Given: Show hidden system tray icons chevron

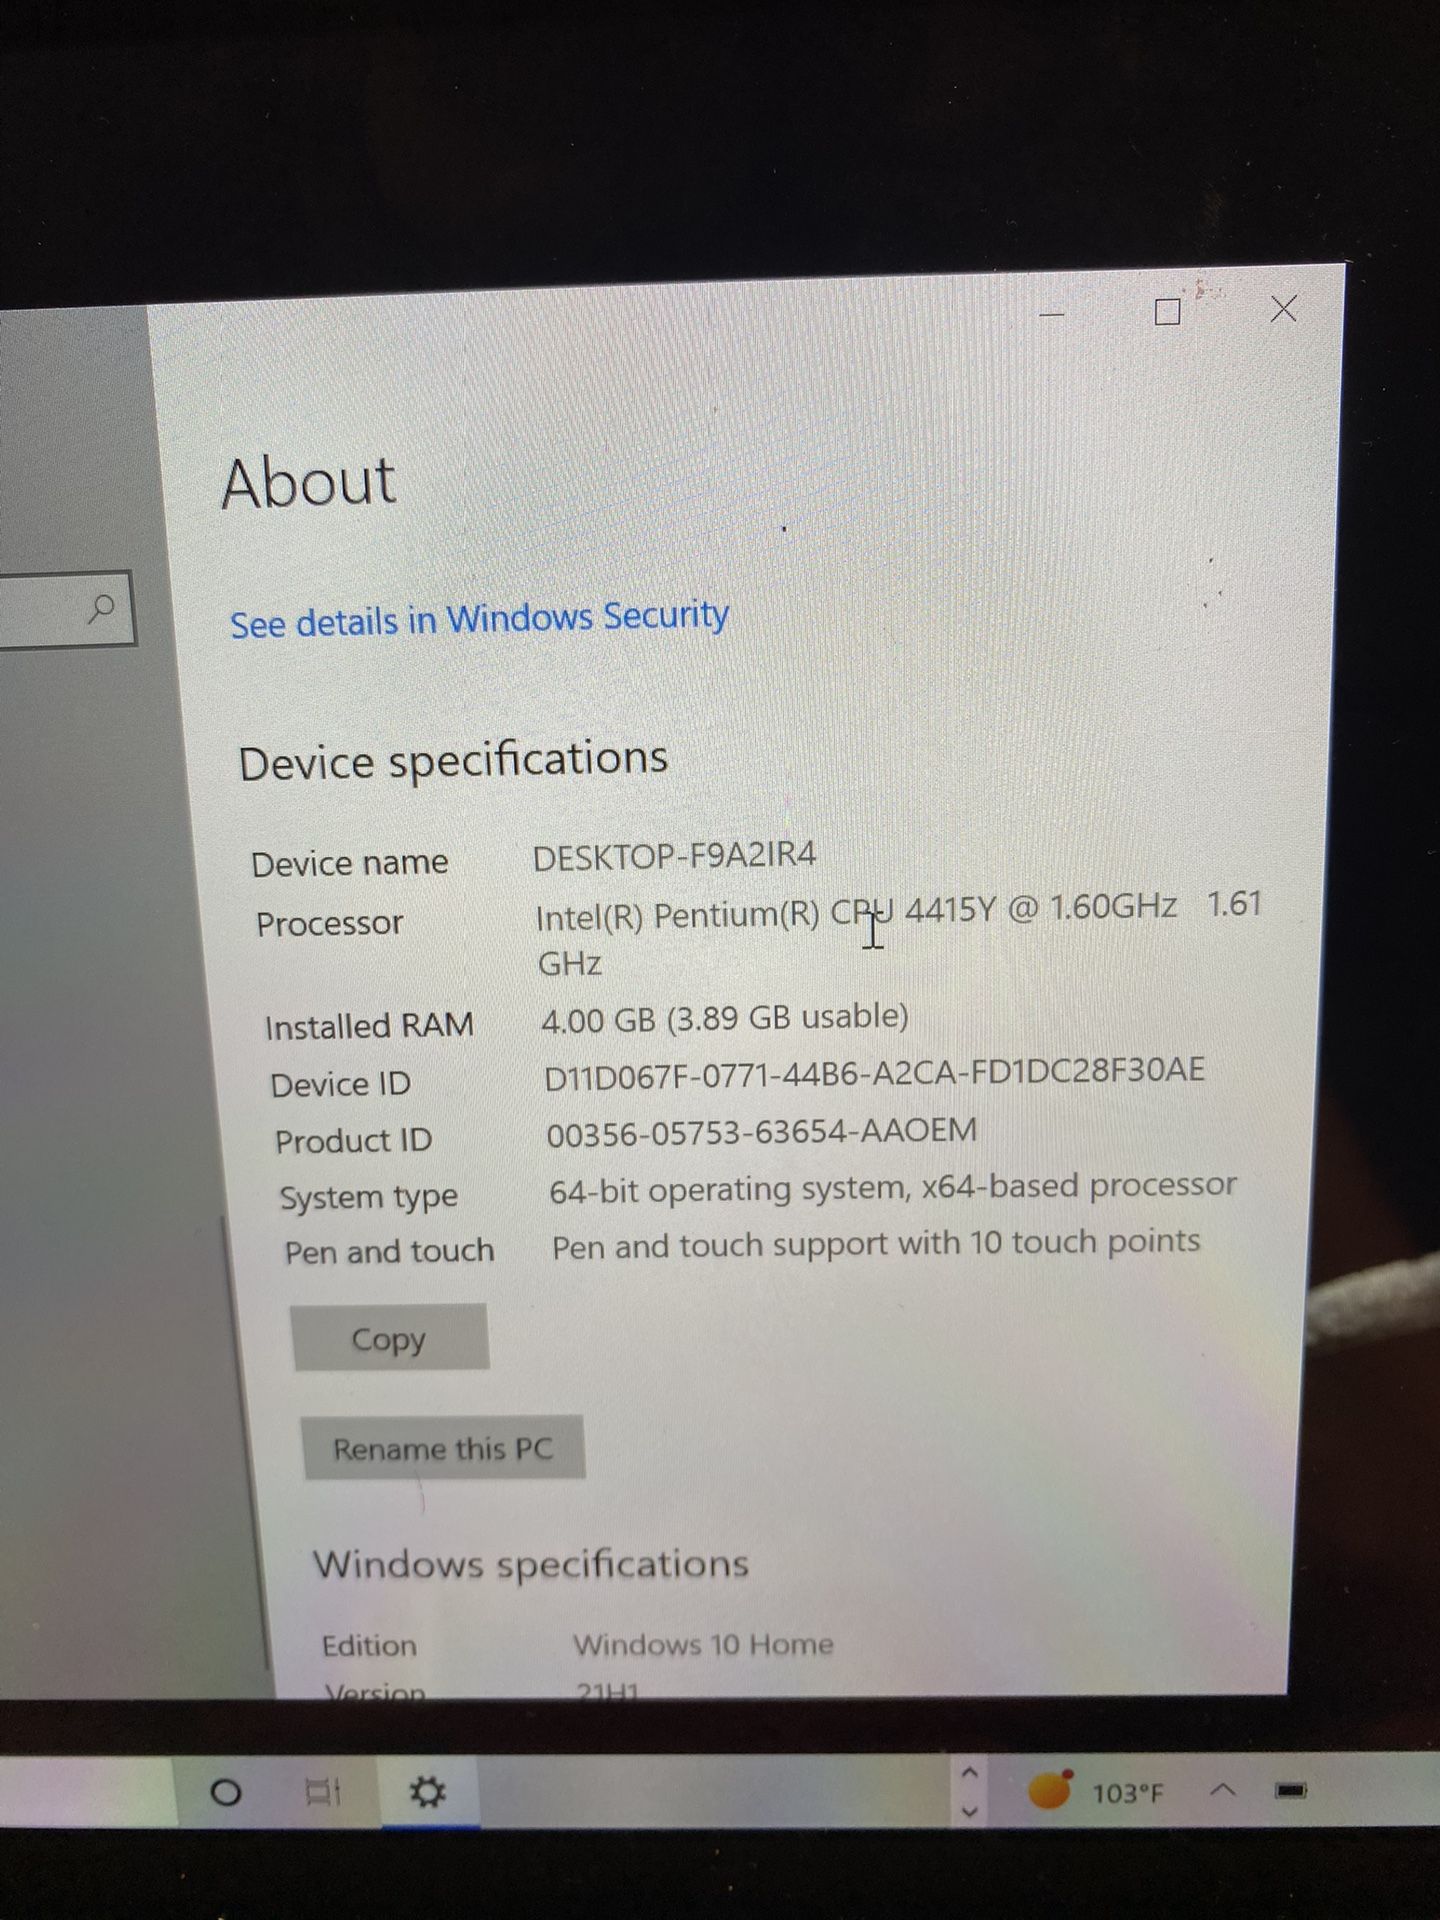Looking at the screenshot, I should (x=1222, y=1791).
